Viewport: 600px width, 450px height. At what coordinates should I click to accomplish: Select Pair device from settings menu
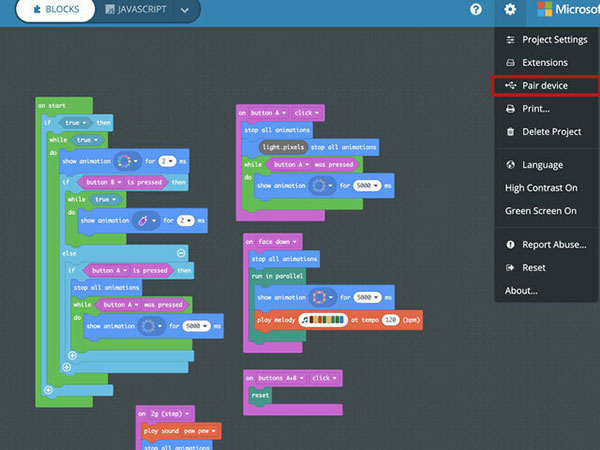[x=545, y=86]
